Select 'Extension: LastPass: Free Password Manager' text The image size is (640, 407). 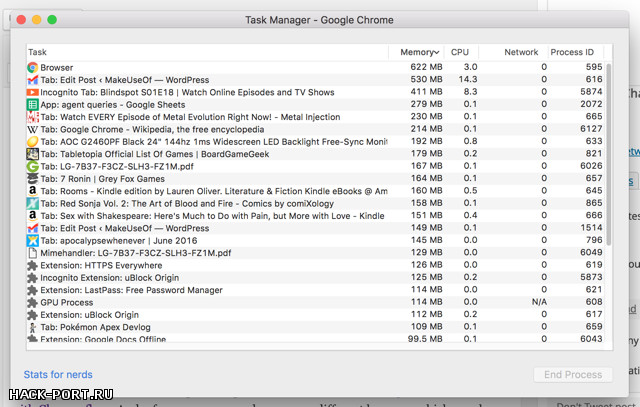tap(131, 290)
